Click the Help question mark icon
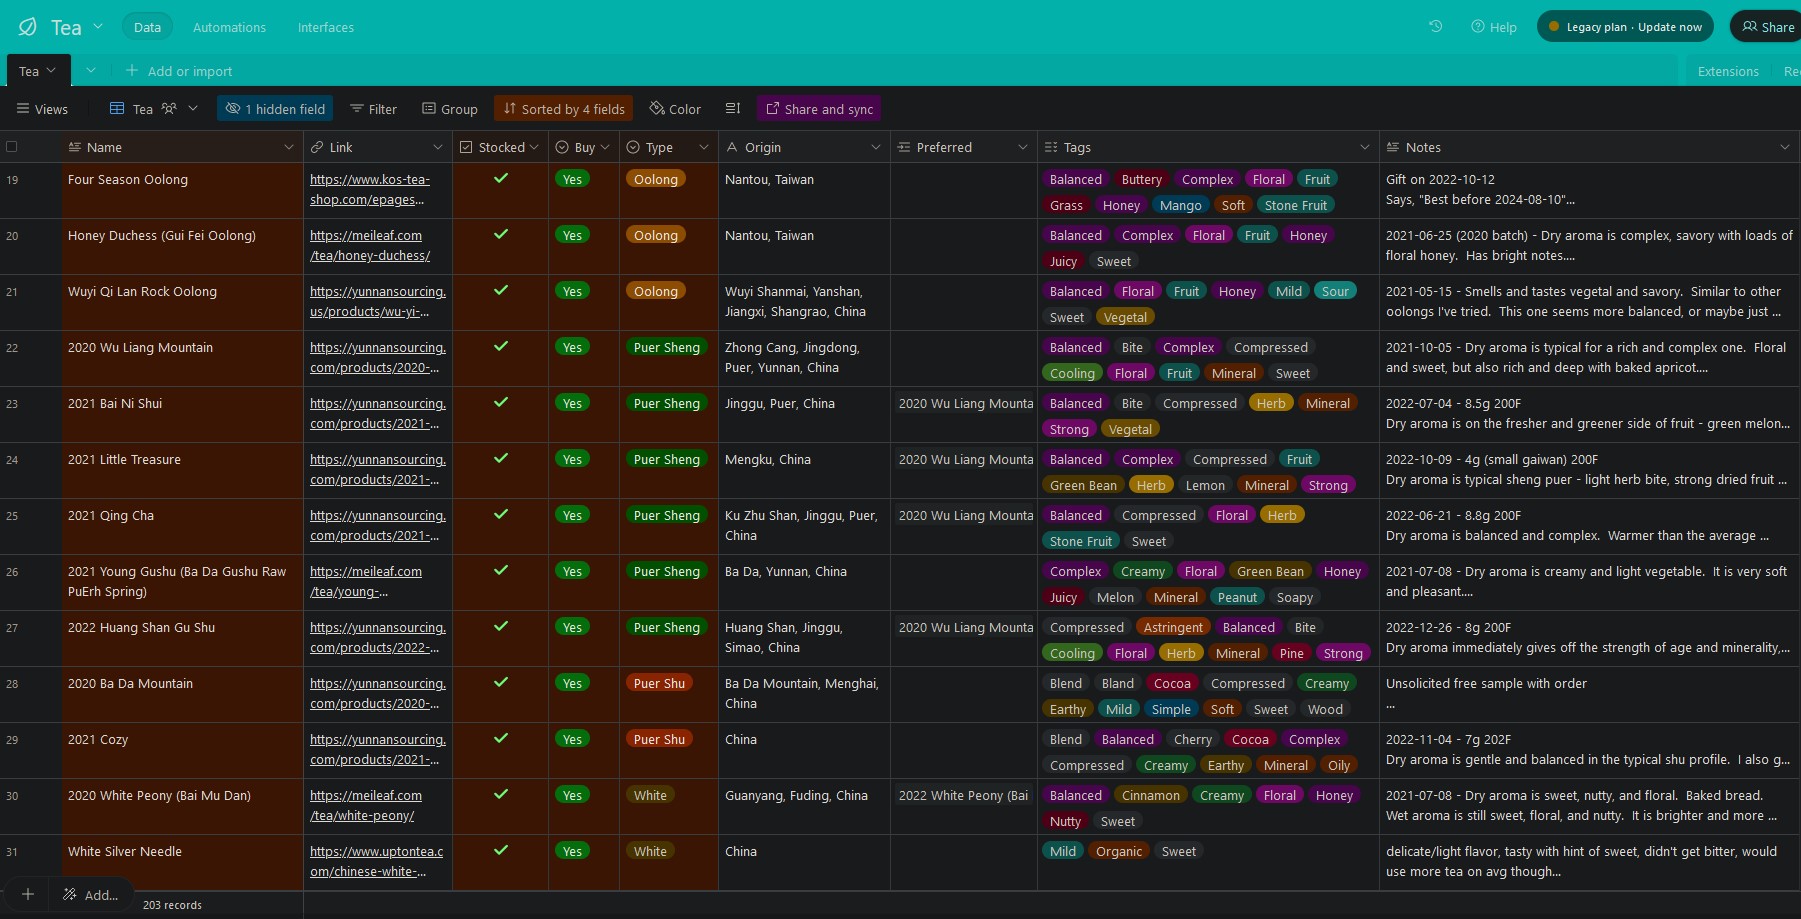1801x919 pixels. pos(1477,27)
